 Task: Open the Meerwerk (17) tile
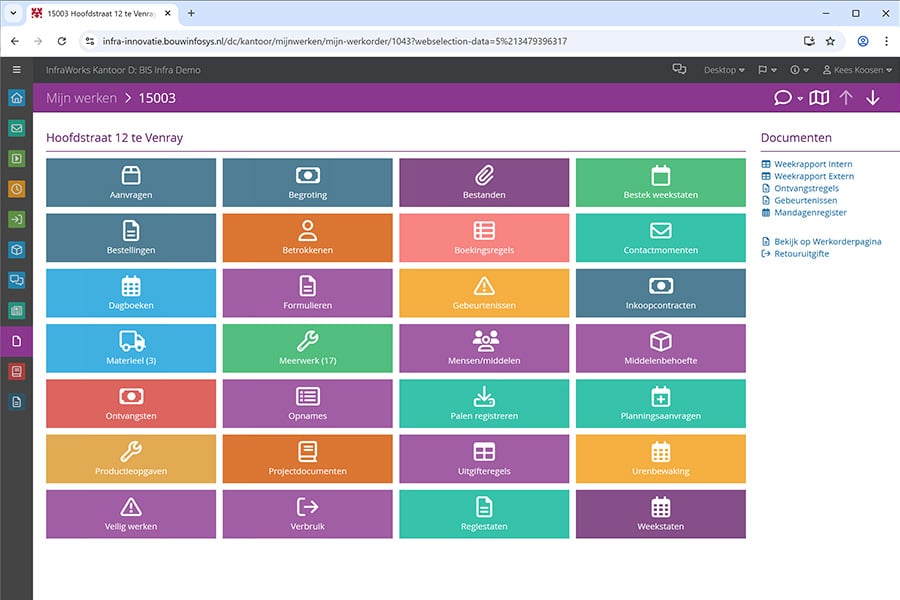[x=307, y=348]
